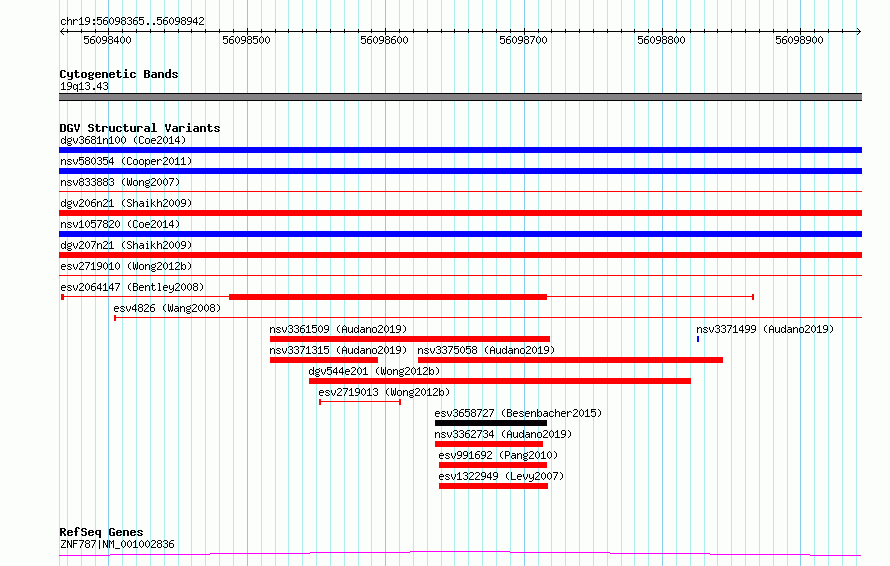
Task: Click the thin red span under esv2719013
Action: coord(360,402)
